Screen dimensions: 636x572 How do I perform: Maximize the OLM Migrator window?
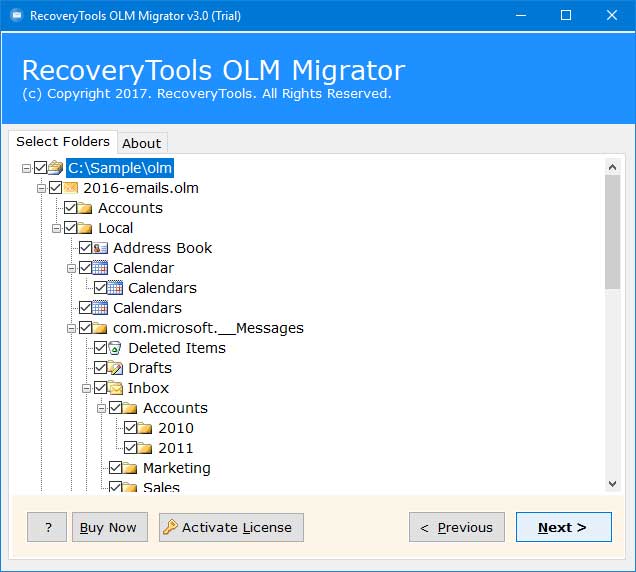click(x=566, y=15)
